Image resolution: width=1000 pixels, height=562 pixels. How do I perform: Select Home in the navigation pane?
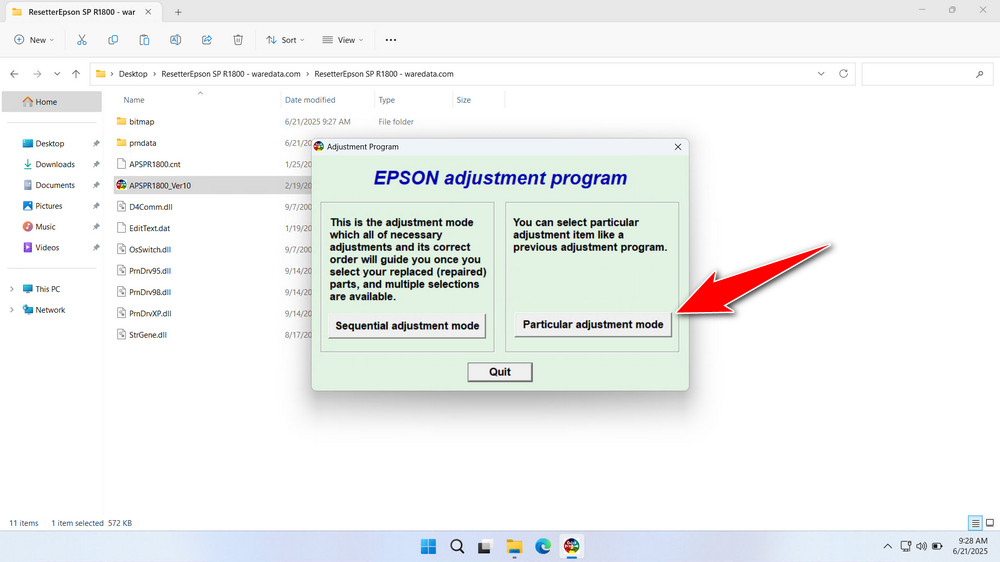tap(52, 101)
